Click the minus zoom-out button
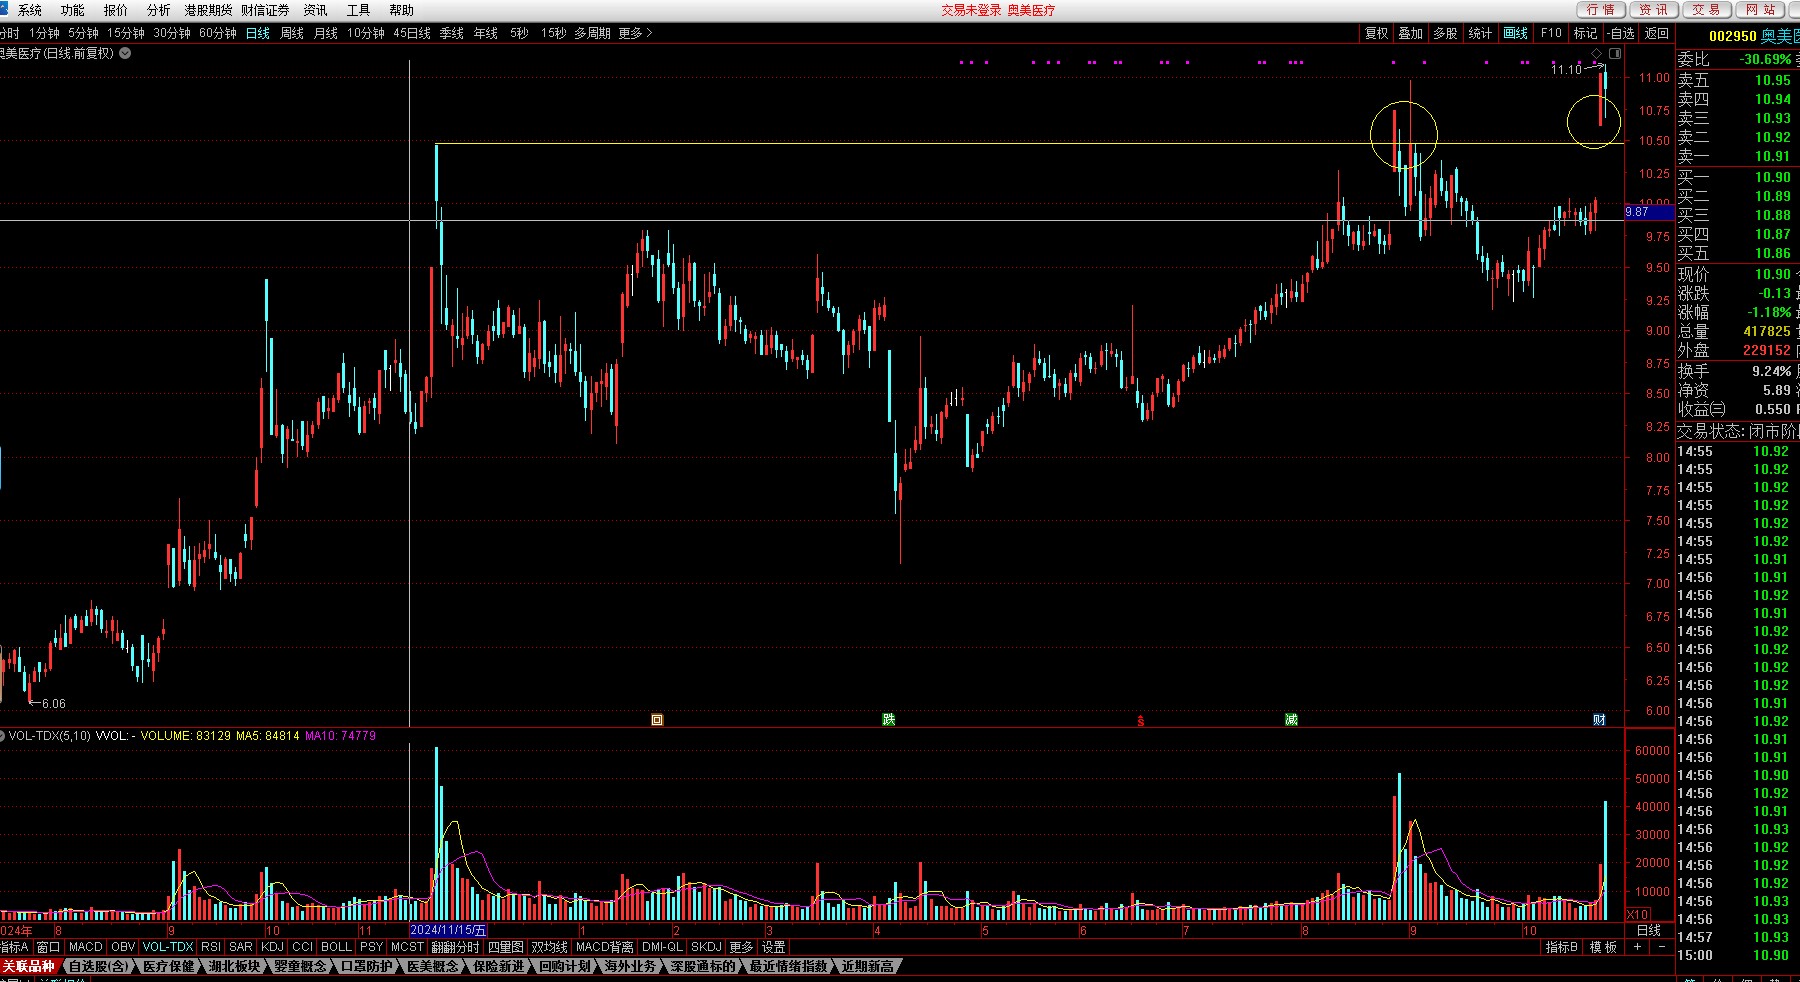The height and width of the screenshot is (982, 1800). [x=1661, y=947]
